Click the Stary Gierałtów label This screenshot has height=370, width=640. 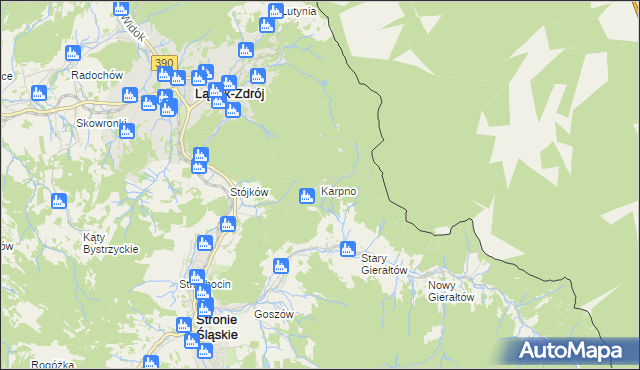tap(384, 264)
